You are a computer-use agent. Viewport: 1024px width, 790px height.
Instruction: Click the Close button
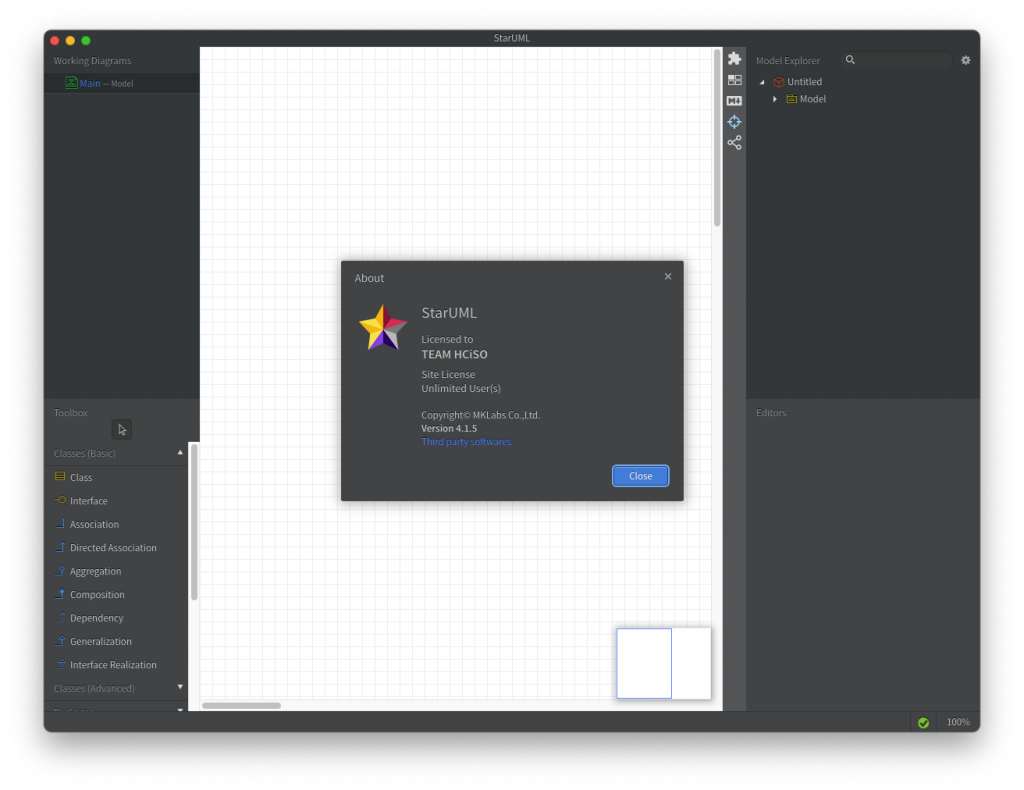(640, 476)
